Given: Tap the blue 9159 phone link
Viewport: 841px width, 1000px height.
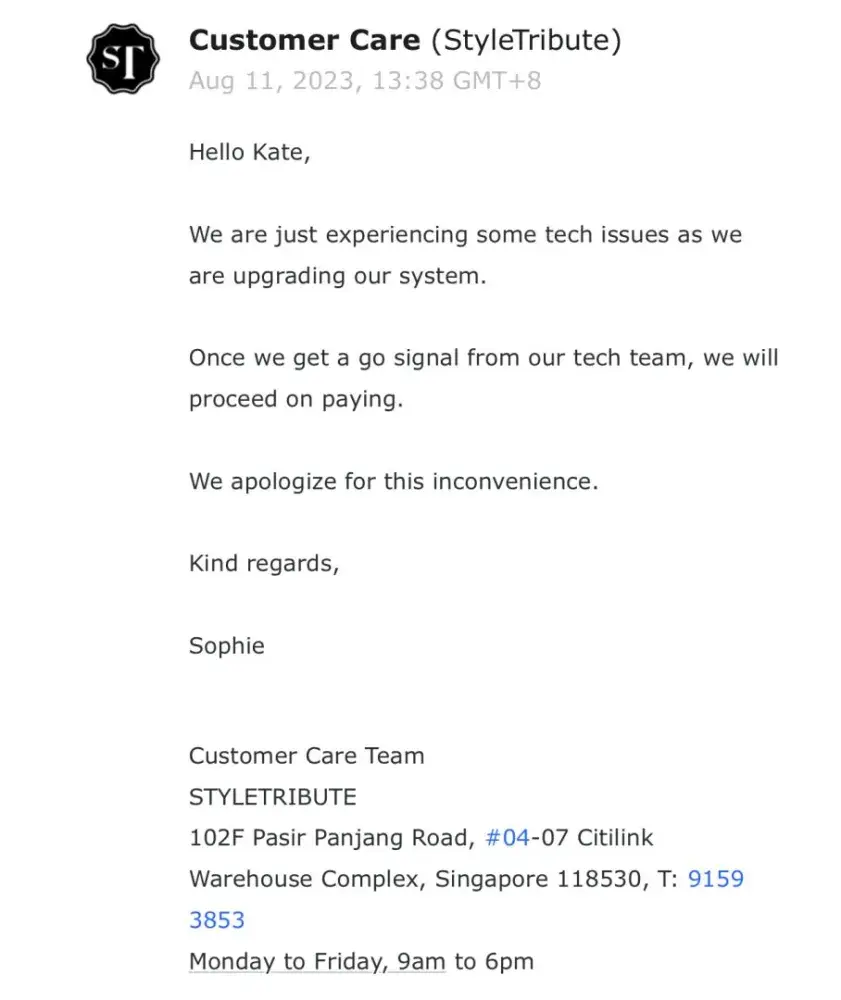Looking at the screenshot, I should click(716, 879).
